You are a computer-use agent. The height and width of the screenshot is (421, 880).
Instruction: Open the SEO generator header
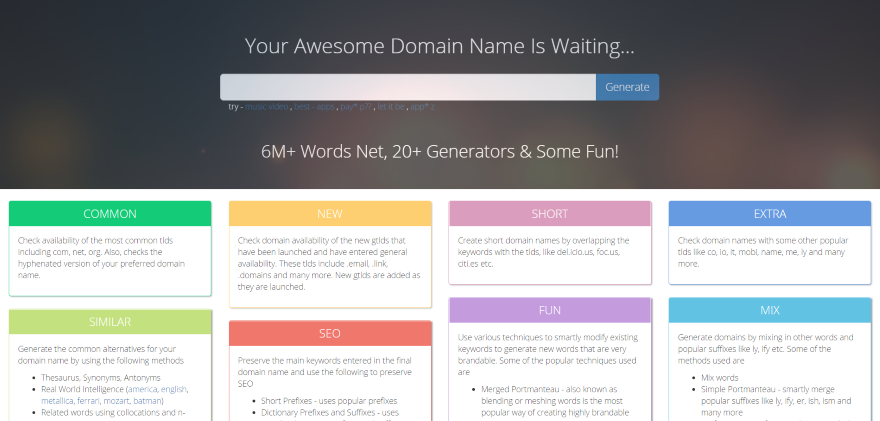pos(330,333)
